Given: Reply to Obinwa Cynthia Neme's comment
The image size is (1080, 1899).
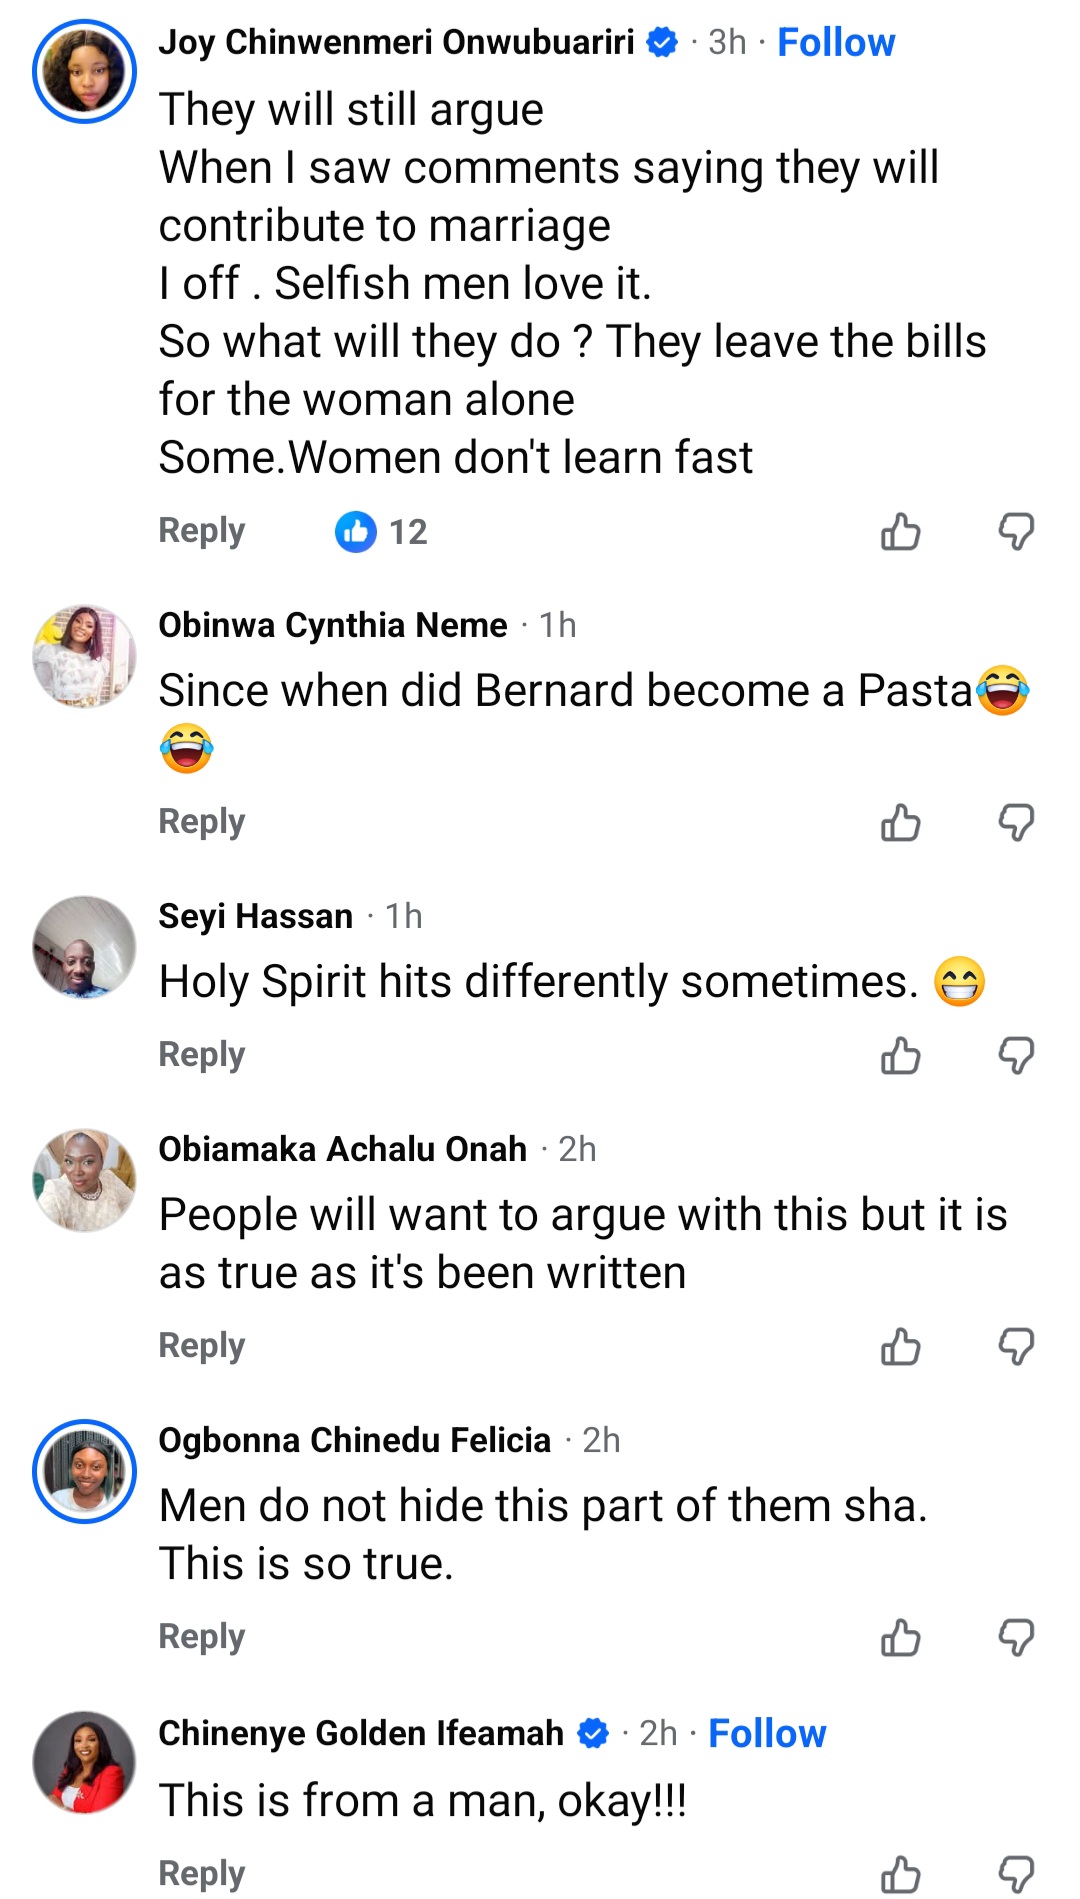Looking at the screenshot, I should (201, 822).
